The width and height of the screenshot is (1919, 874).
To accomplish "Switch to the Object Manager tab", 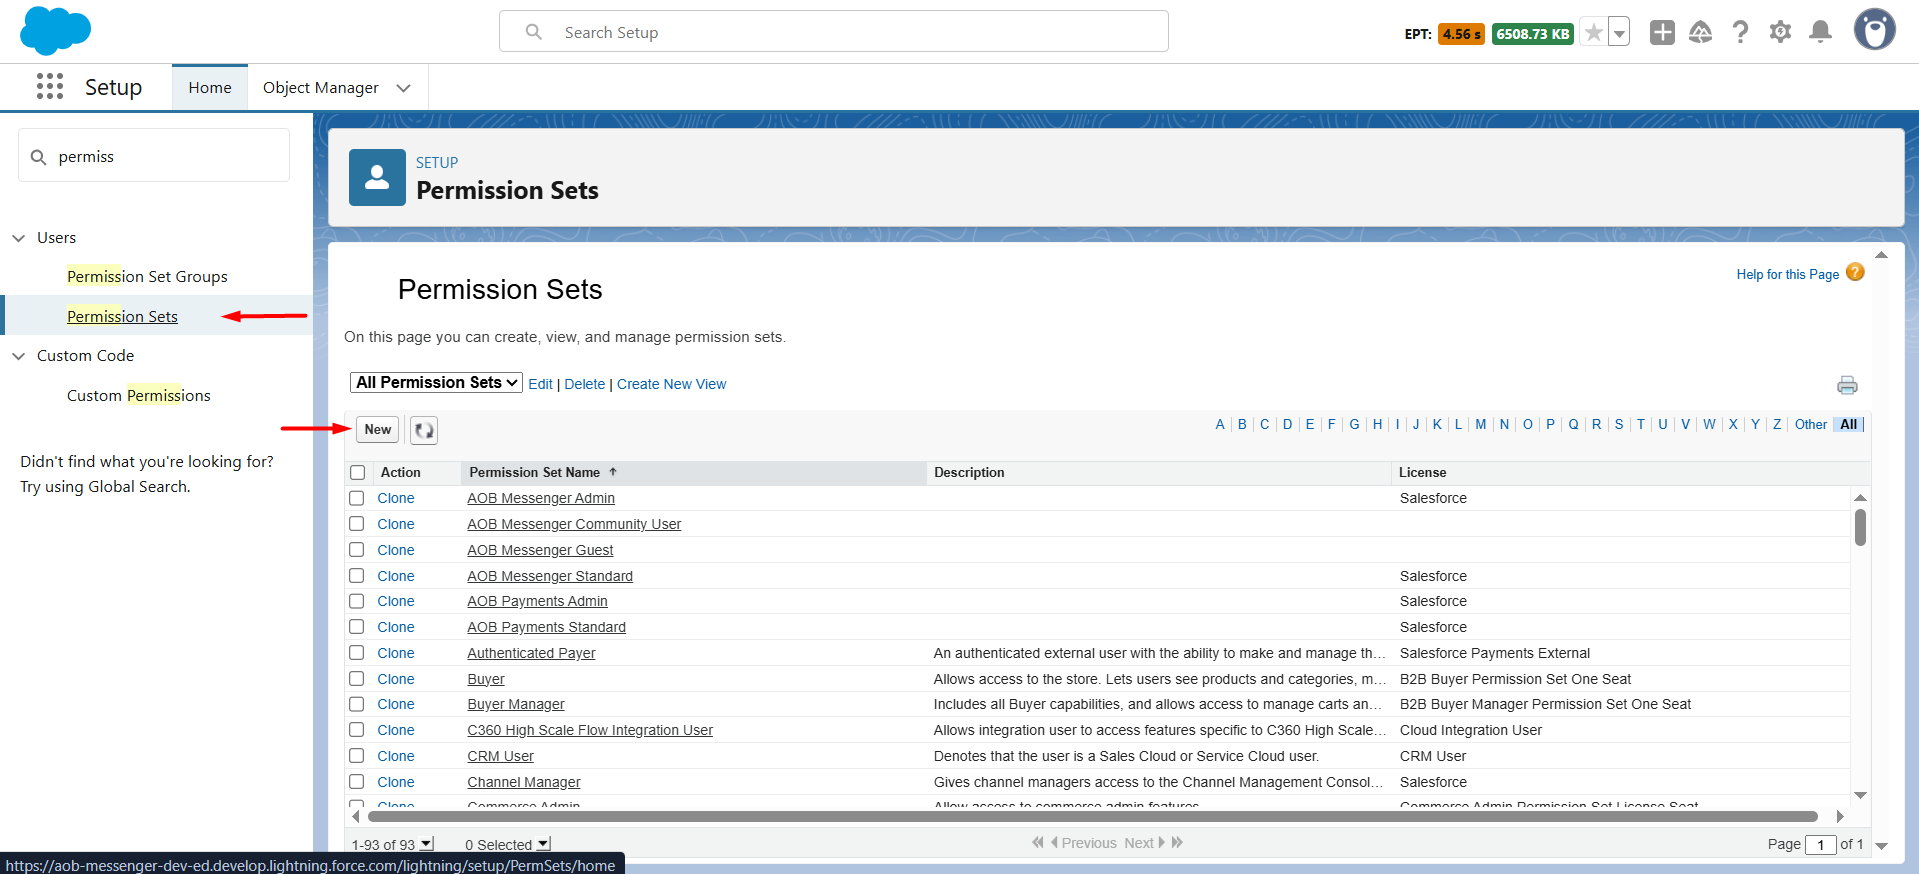I will point(321,88).
